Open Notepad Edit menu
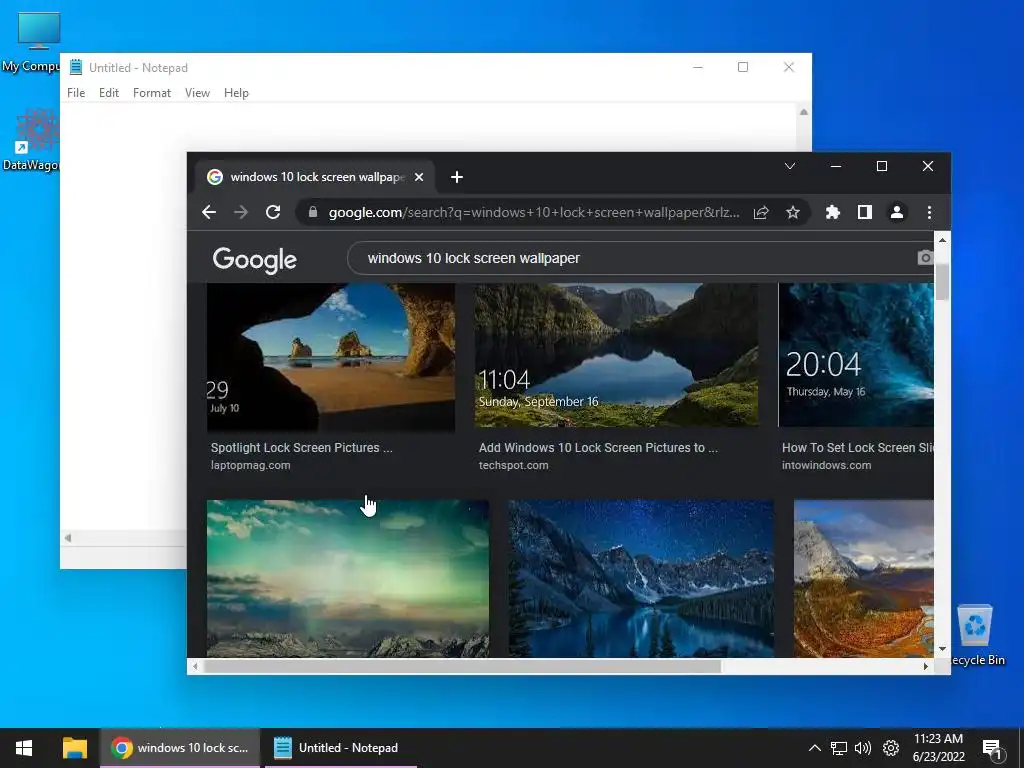The width and height of the screenshot is (1024, 768). click(x=108, y=93)
